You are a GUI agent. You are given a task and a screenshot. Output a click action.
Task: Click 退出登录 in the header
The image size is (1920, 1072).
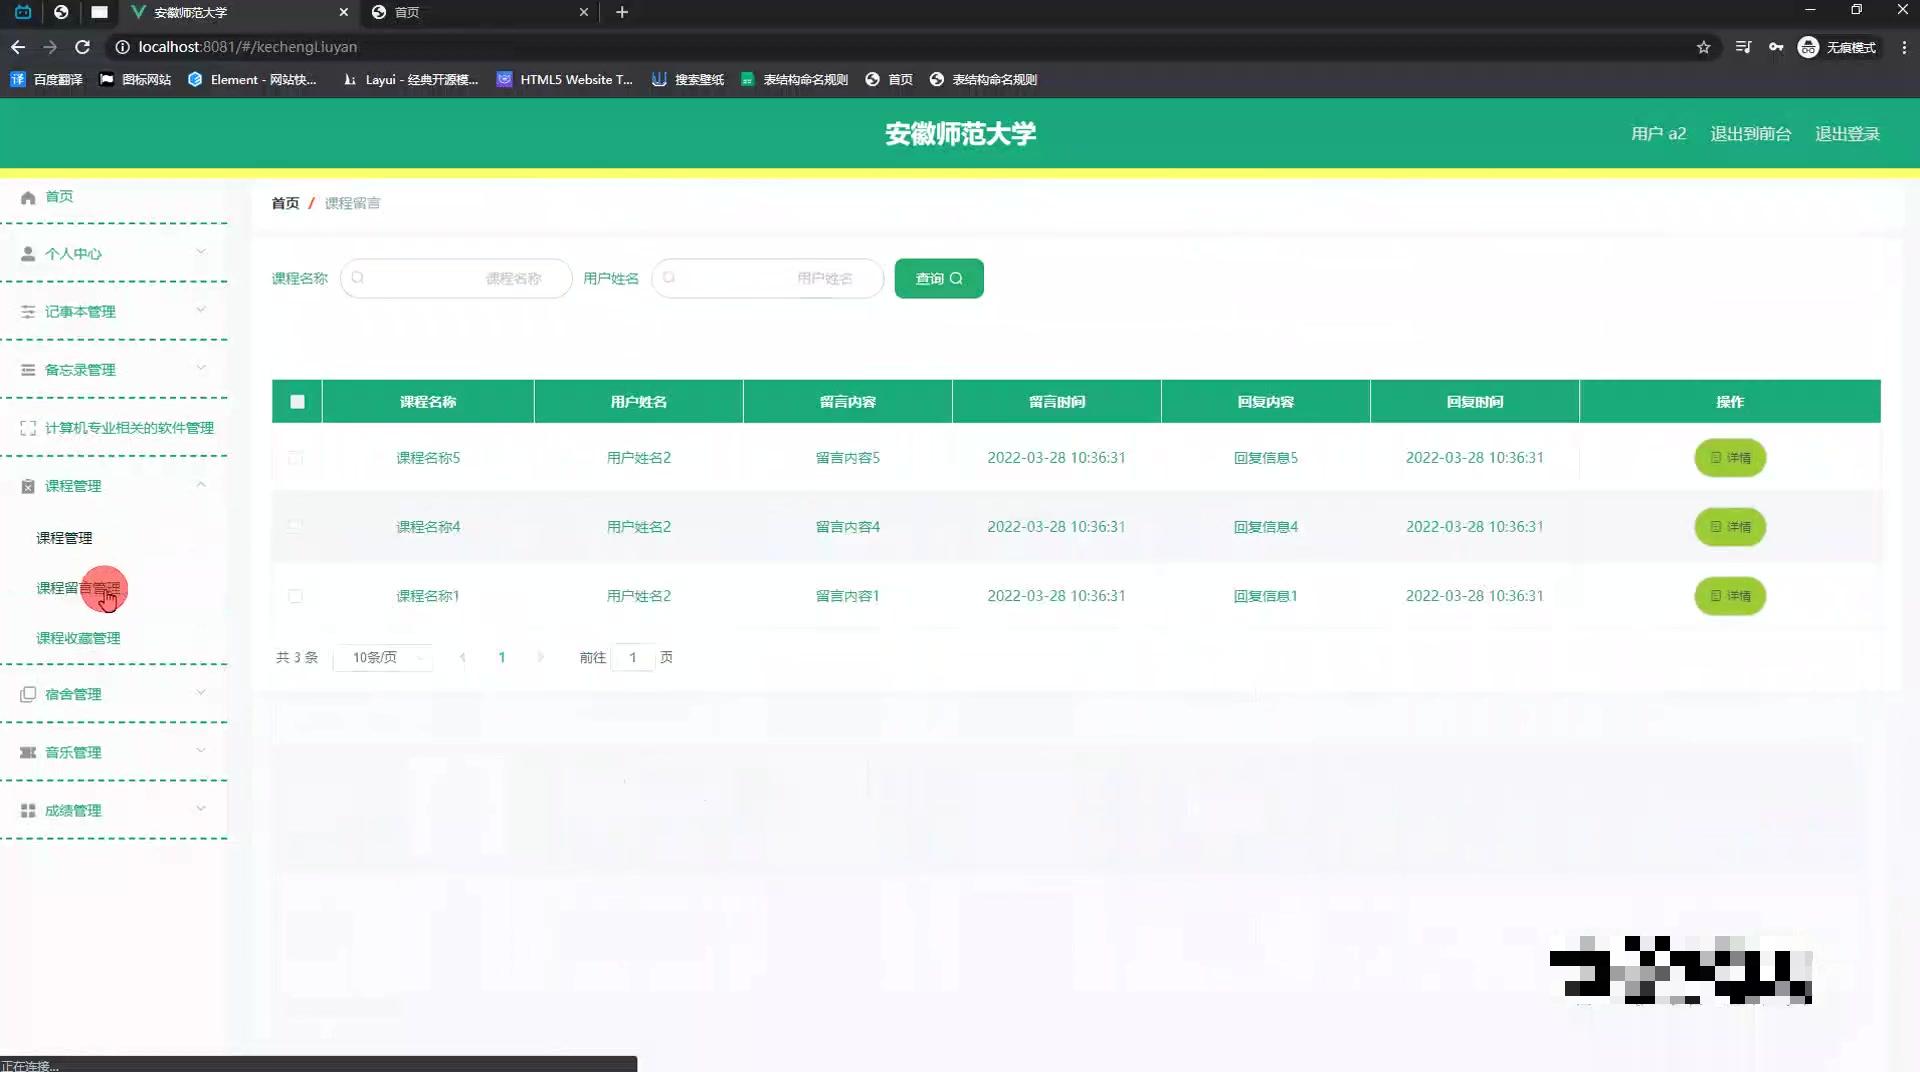click(1847, 134)
